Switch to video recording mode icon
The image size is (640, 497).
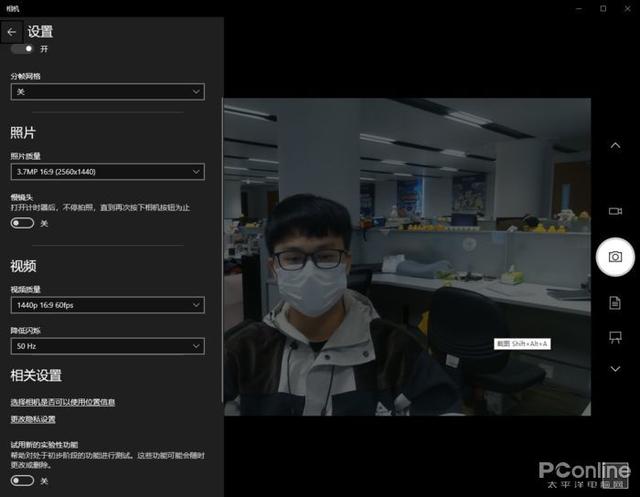coord(615,211)
